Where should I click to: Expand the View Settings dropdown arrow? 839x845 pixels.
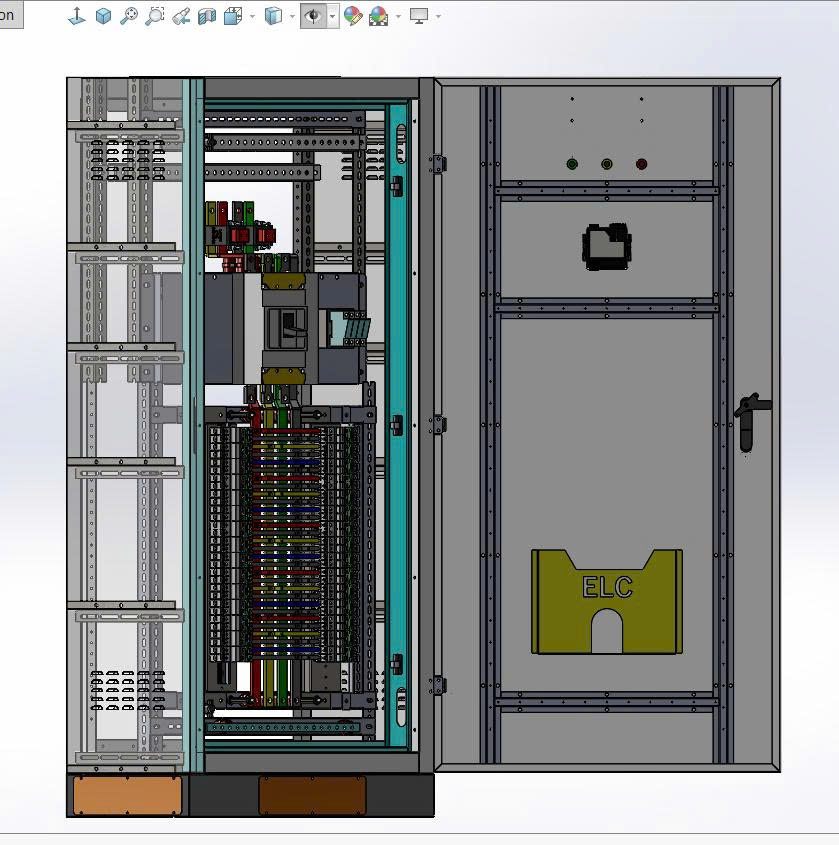[436, 14]
